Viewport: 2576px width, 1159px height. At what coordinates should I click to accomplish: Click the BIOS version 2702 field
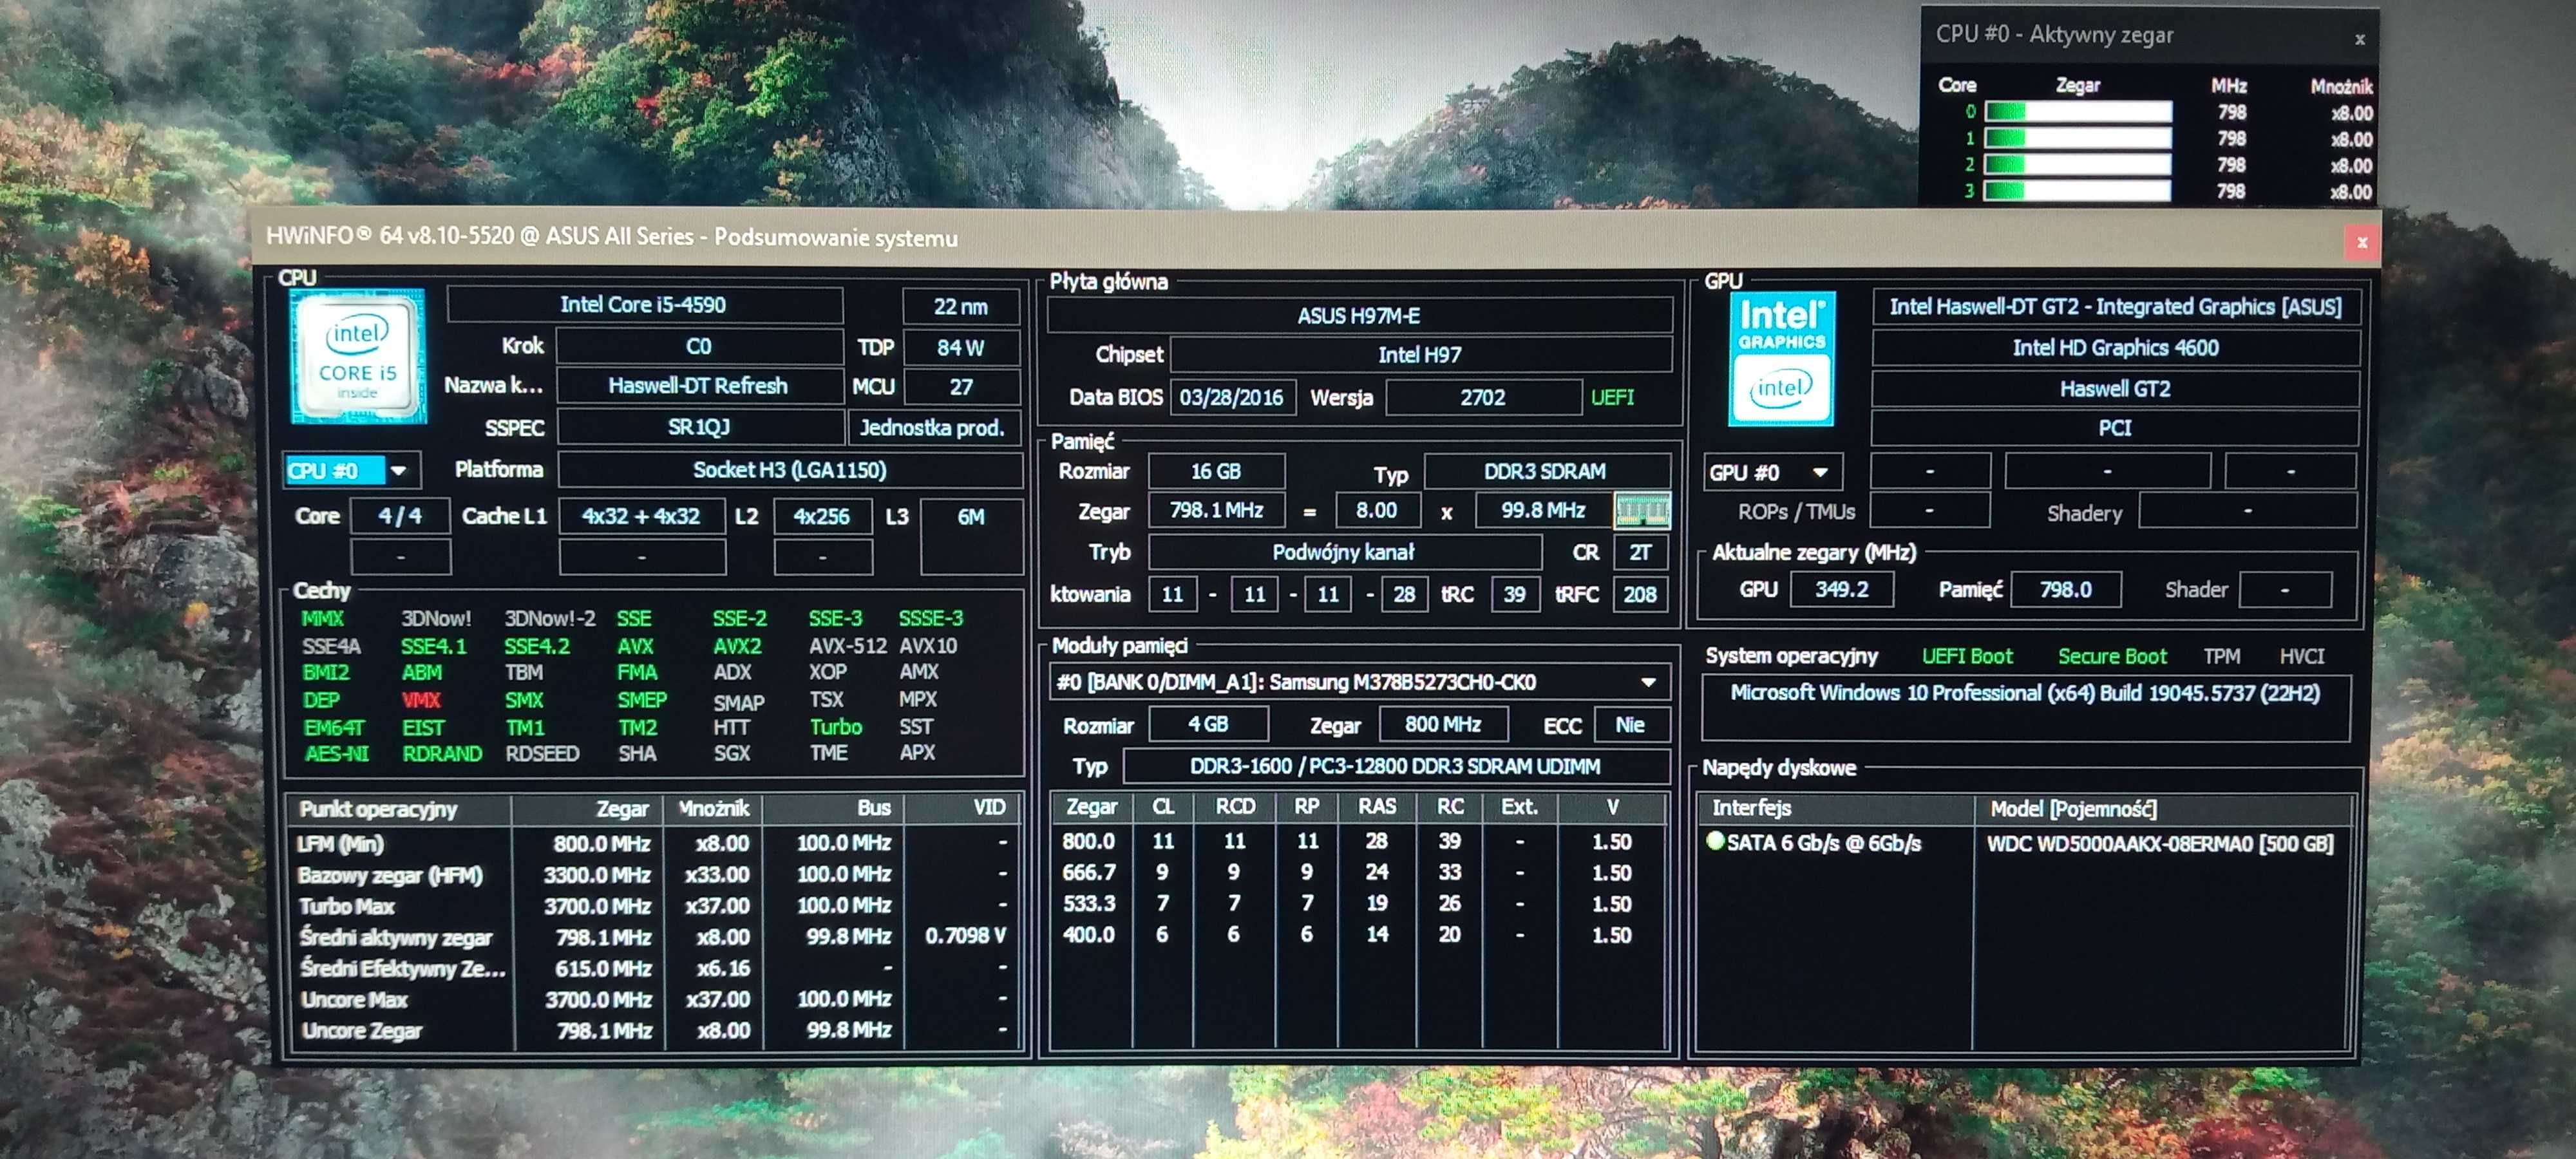[1483, 398]
